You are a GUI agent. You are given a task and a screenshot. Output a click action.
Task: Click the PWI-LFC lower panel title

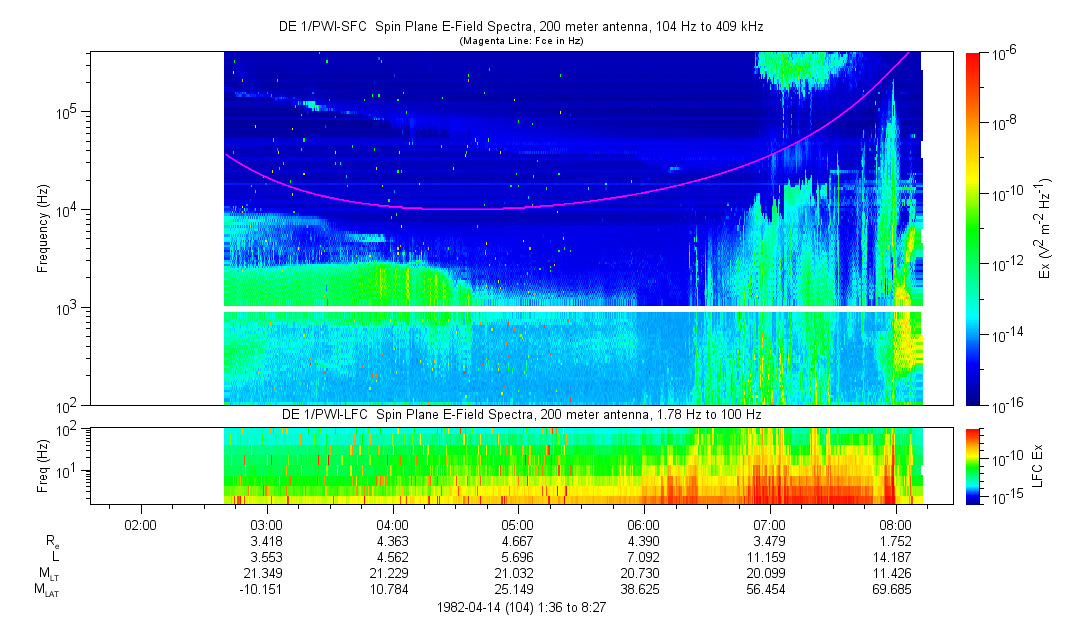520,414
